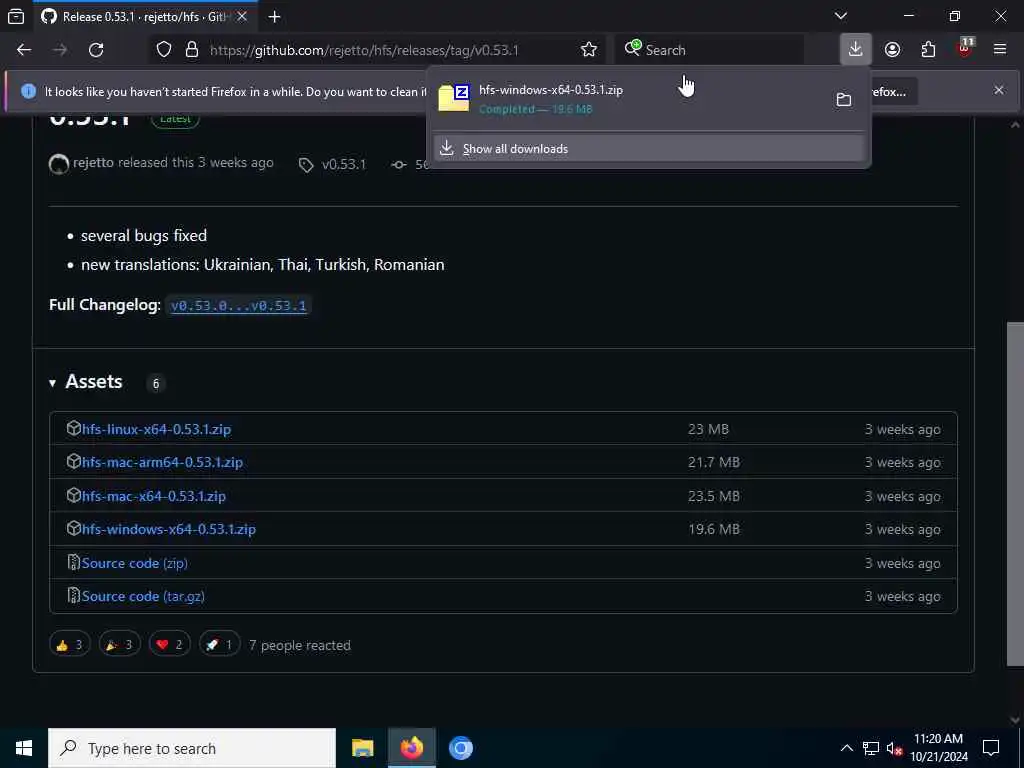Download hfs-windows-x64-0.53.1.zip from the assets list
Screen dimensions: 1024x768
[x=168, y=529]
